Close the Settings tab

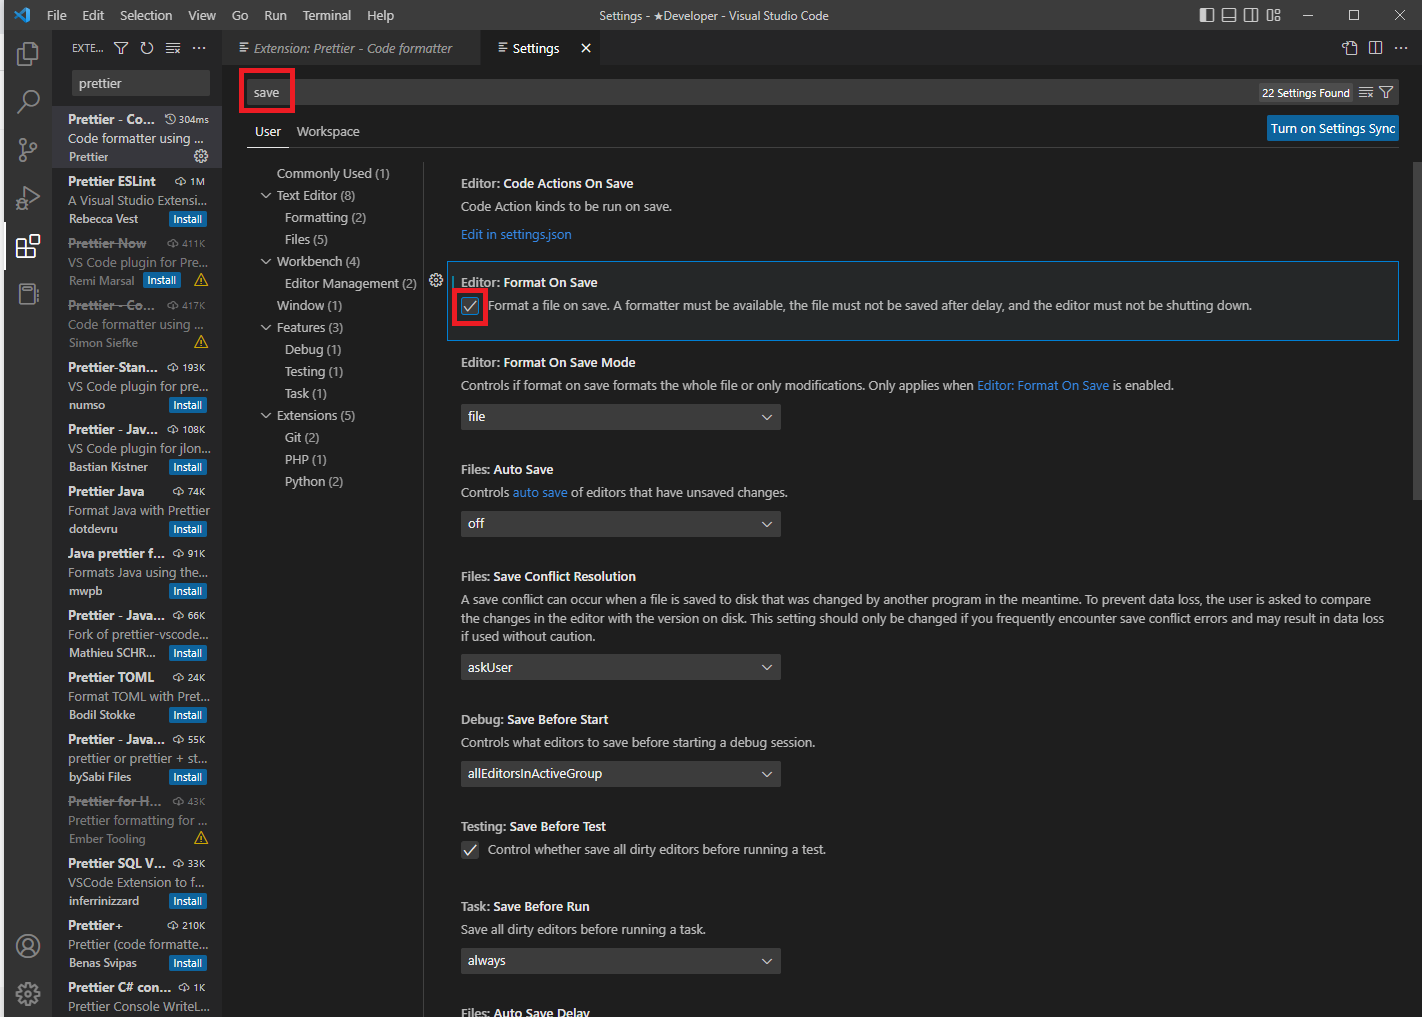tap(586, 48)
